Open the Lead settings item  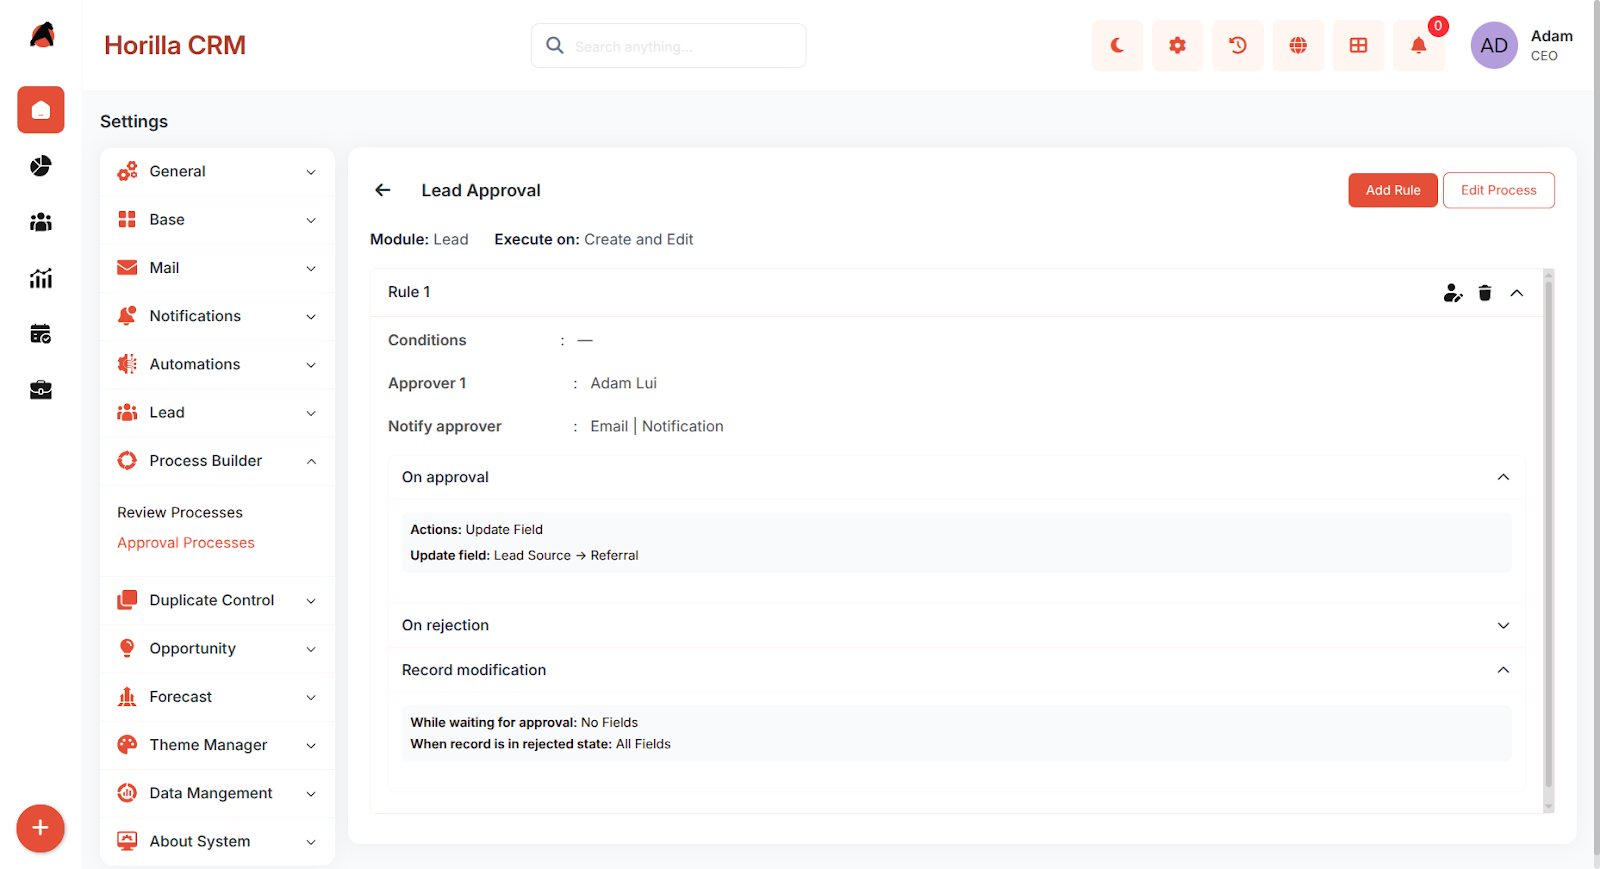(217, 413)
